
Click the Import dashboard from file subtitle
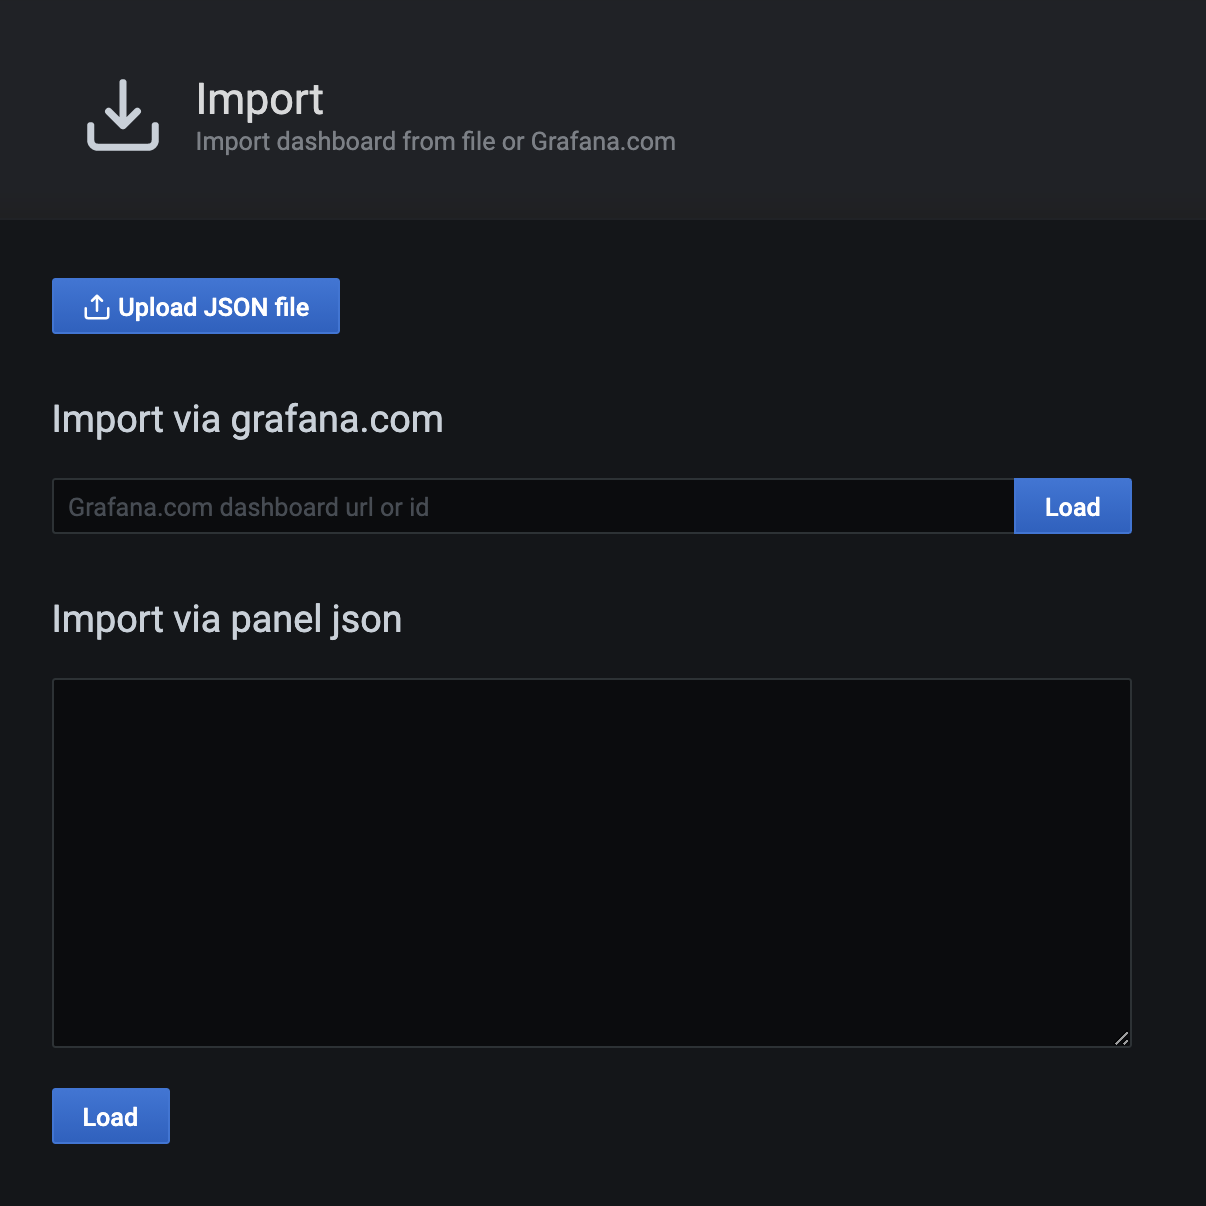pos(436,142)
